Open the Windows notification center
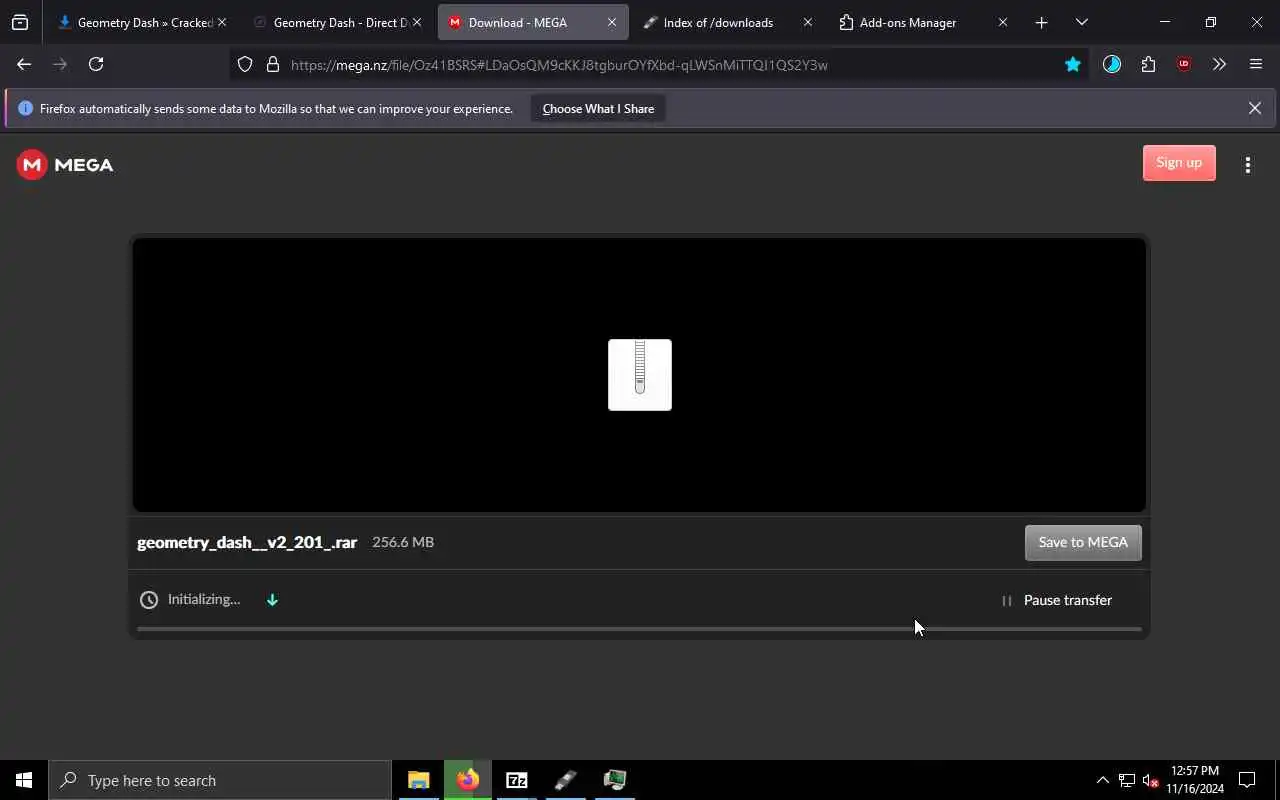This screenshot has height=800, width=1280. coord(1247,780)
